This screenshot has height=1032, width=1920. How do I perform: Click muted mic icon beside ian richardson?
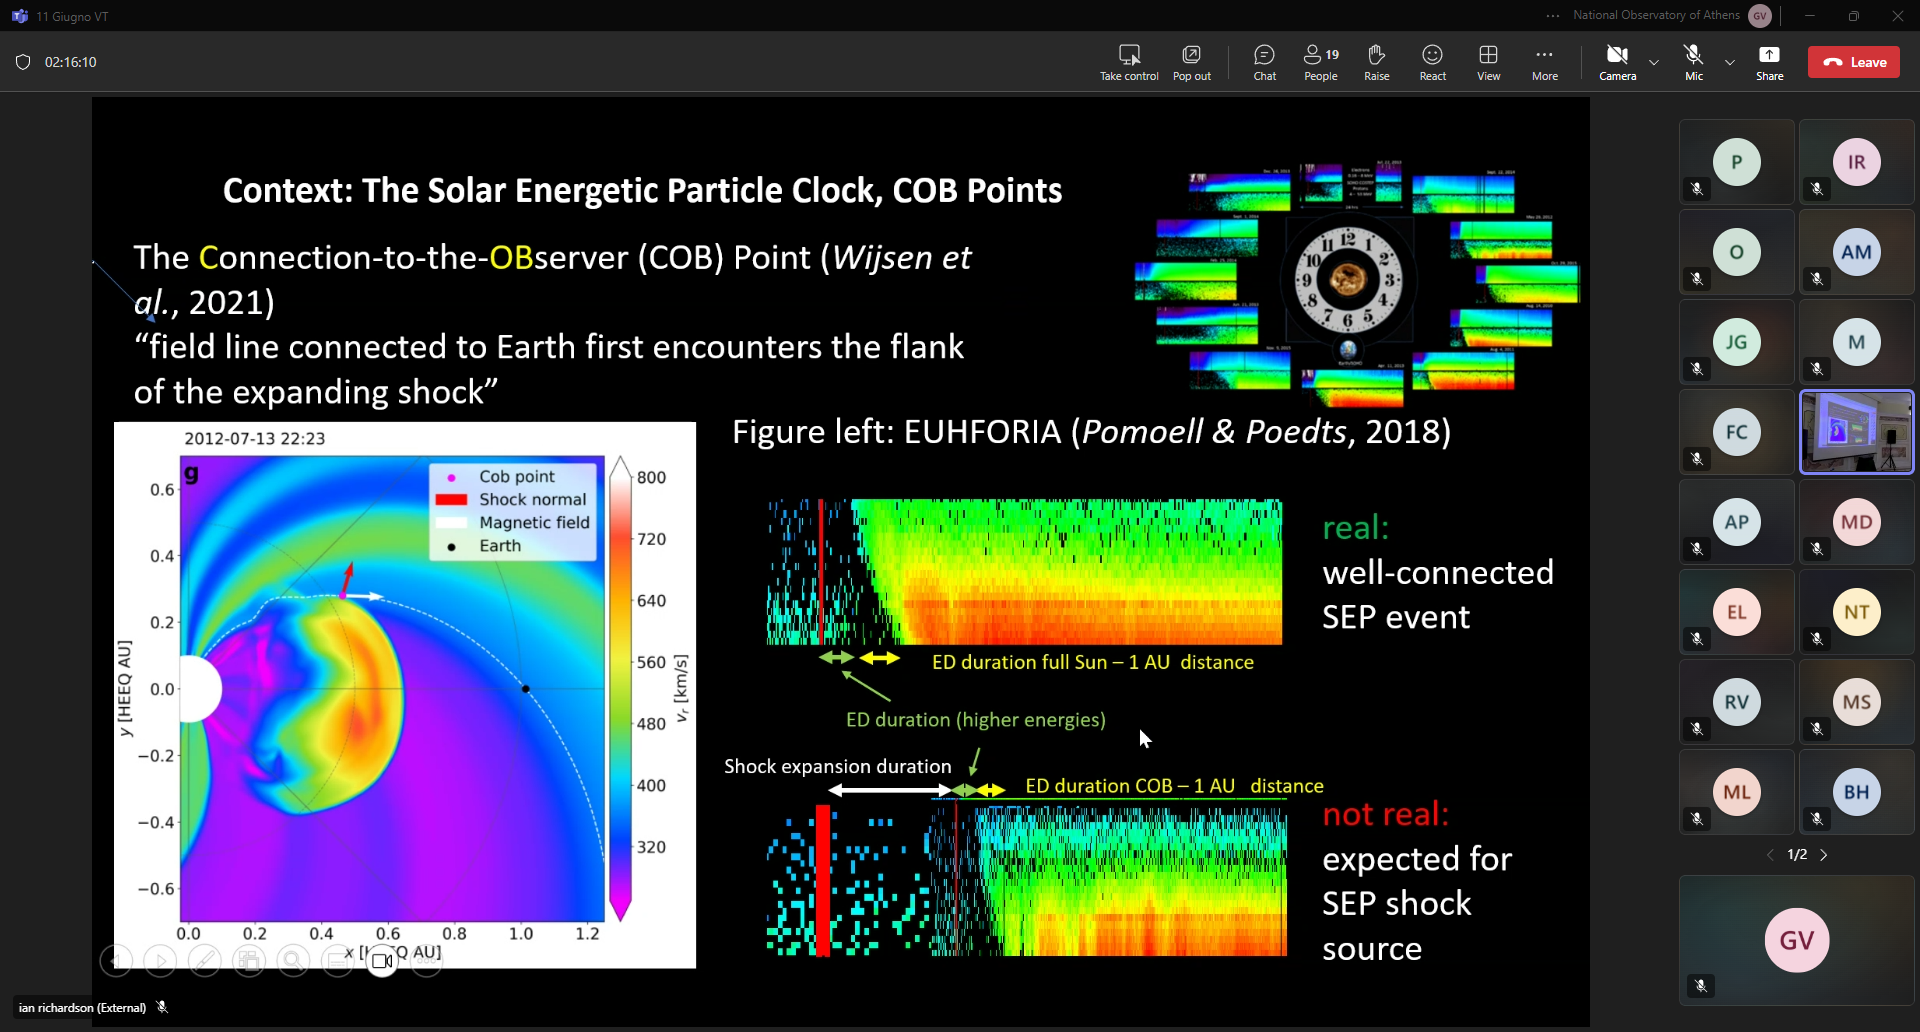(x=162, y=1007)
